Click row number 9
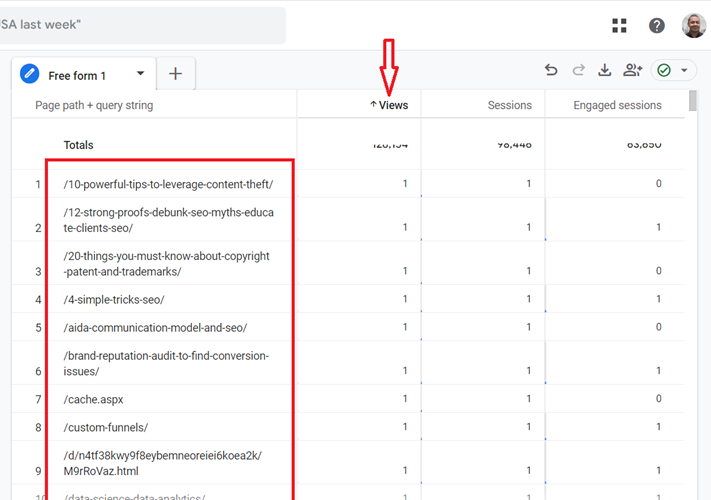Viewport: 711px width, 500px height. 38,471
